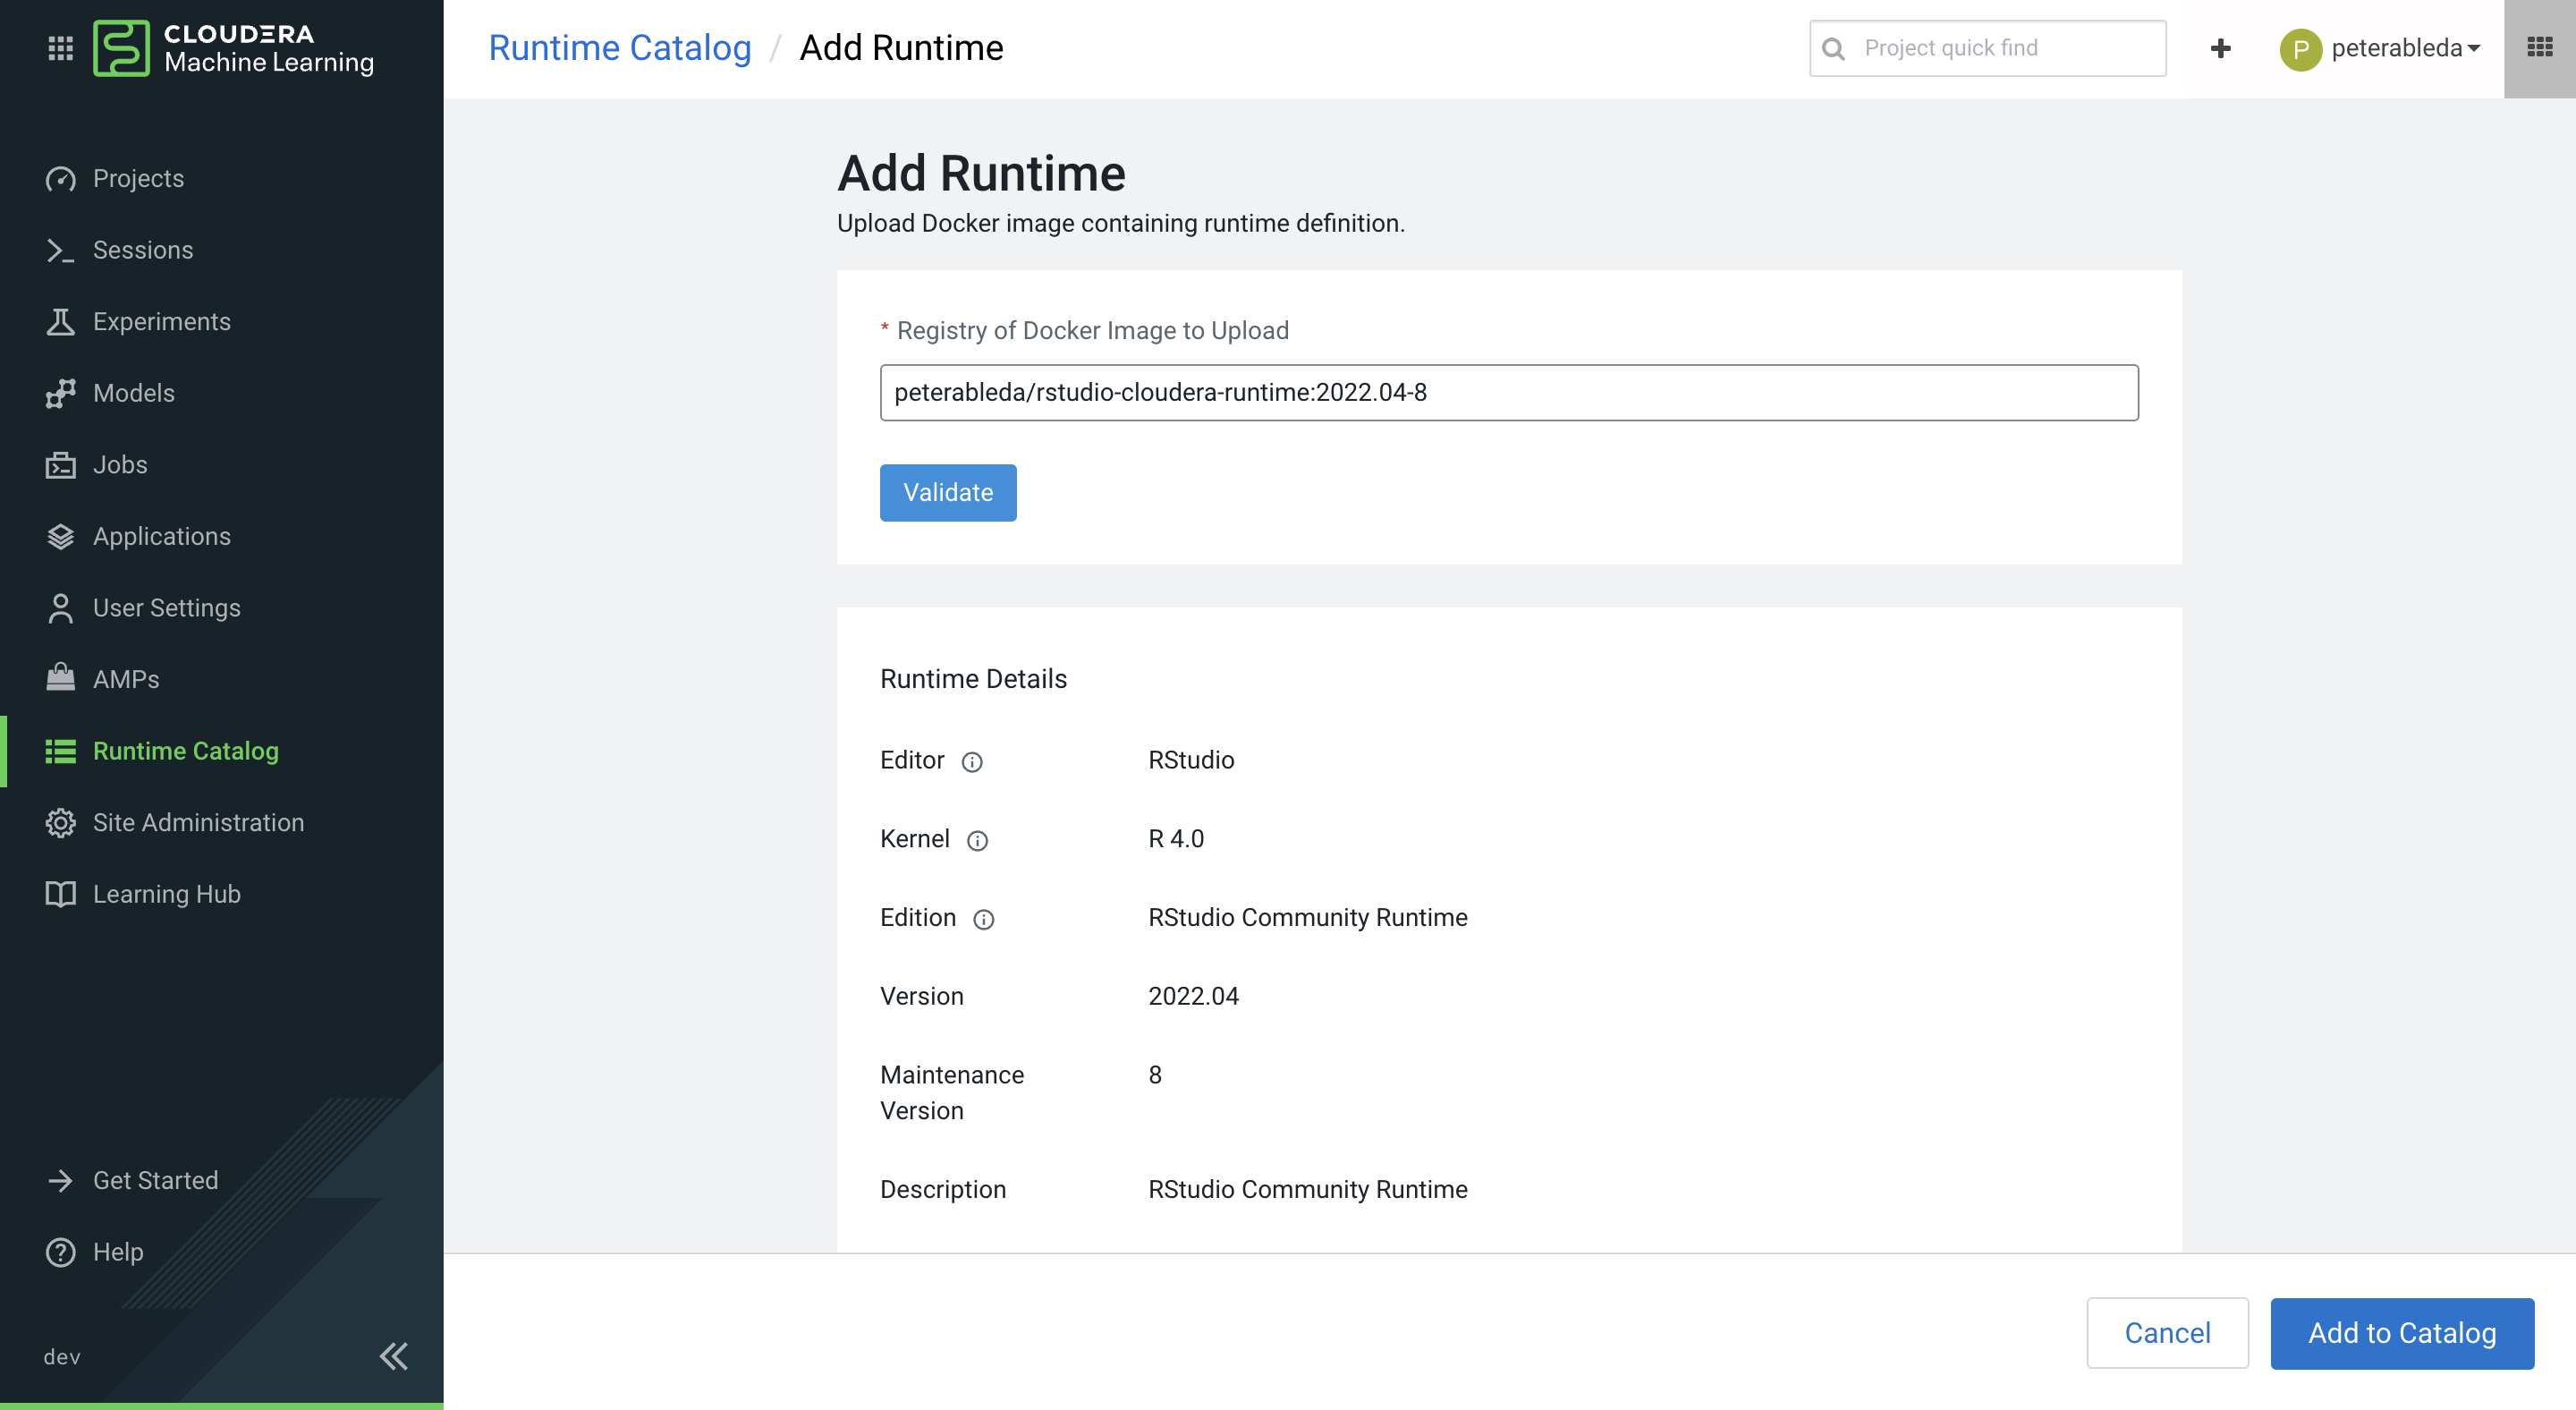Click the Validate button
The height and width of the screenshot is (1410, 2576).
point(947,492)
